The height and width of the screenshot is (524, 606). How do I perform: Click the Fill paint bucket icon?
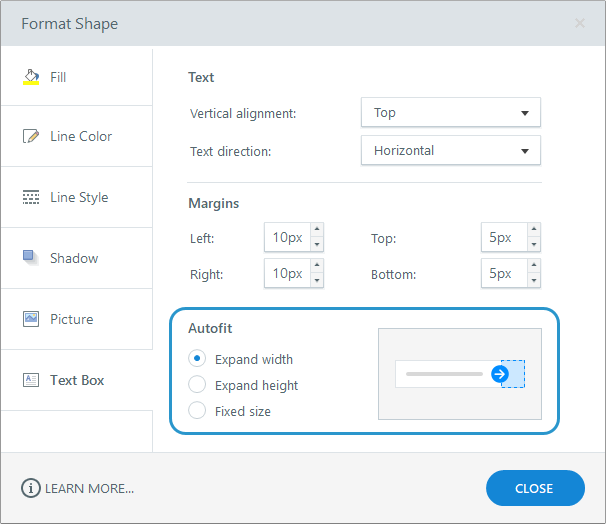click(x=31, y=77)
